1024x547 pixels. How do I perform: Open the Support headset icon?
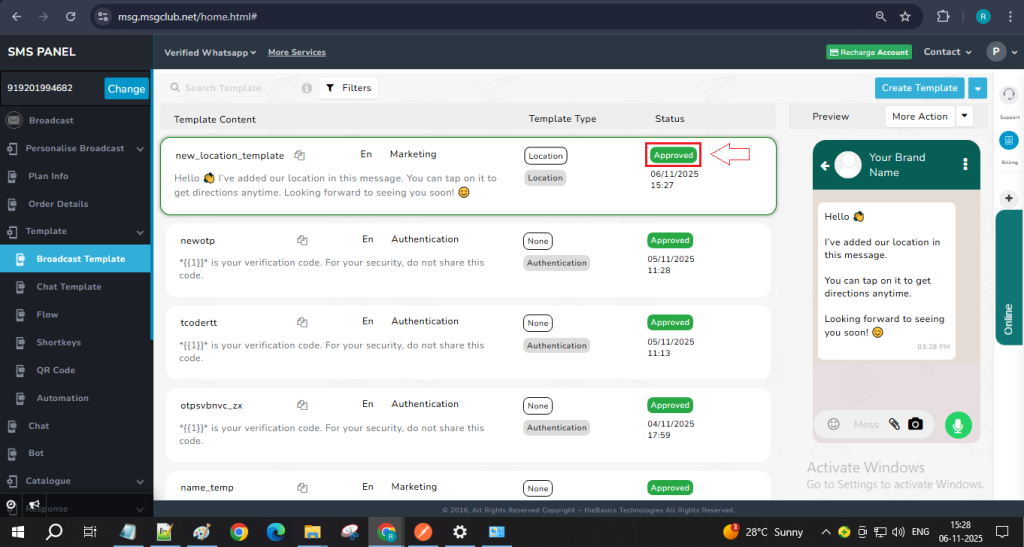pos(1009,95)
